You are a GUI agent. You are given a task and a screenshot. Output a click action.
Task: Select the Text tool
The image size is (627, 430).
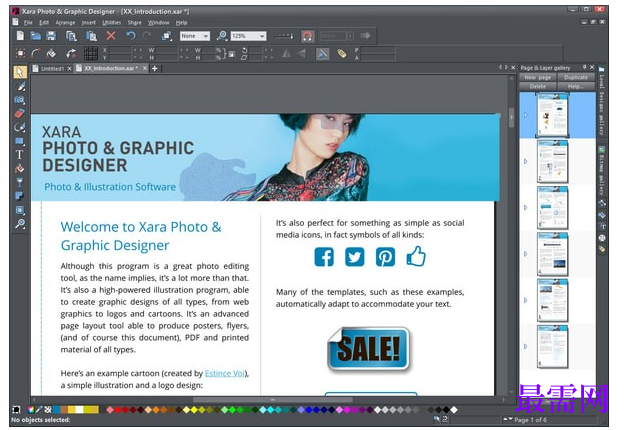tap(19, 155)
